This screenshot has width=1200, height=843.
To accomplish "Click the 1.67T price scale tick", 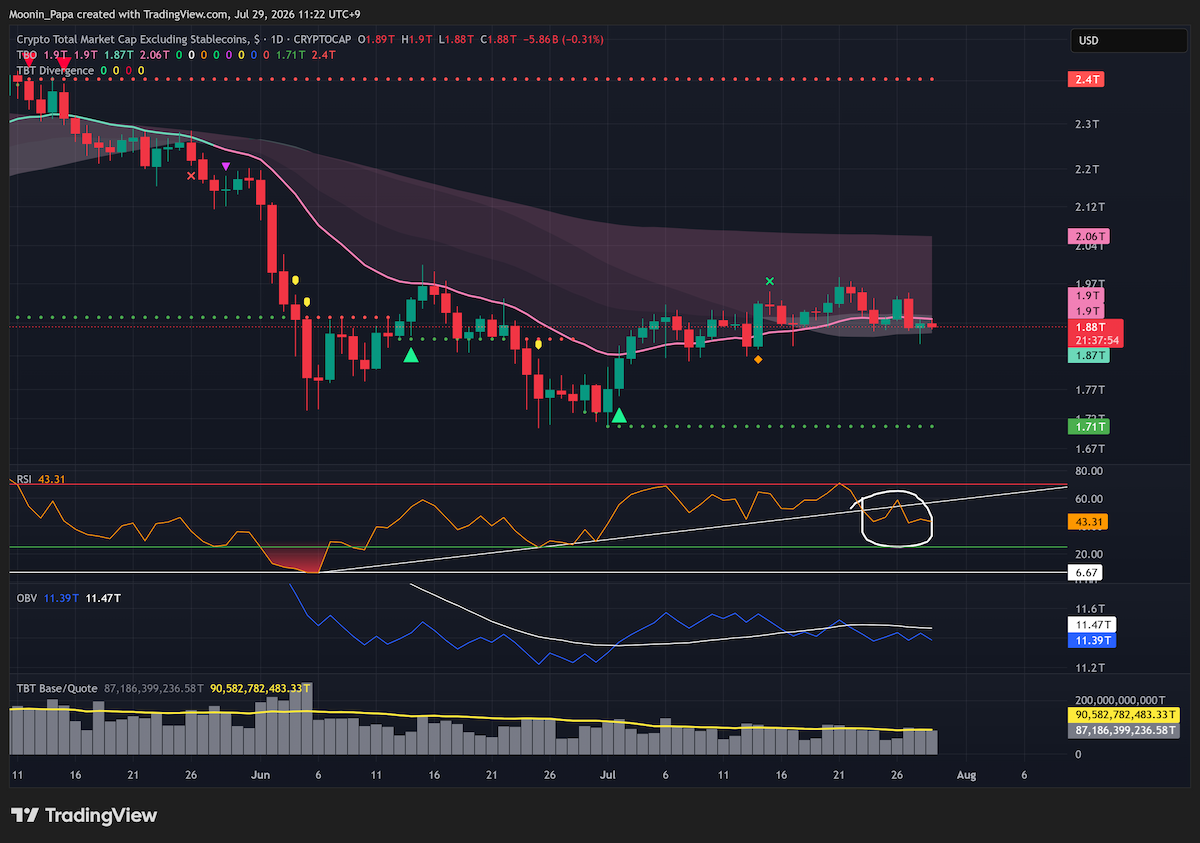I will [x=1091, y=450].
